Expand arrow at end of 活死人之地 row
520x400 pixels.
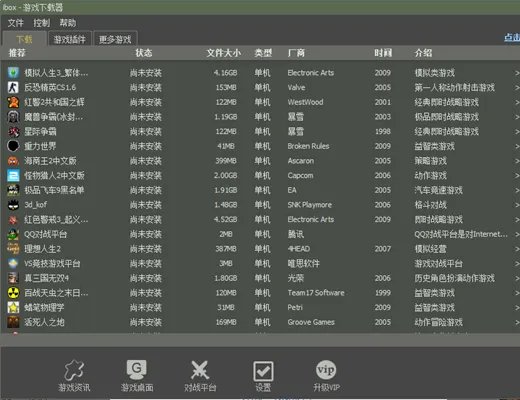(x=517, y=322)
